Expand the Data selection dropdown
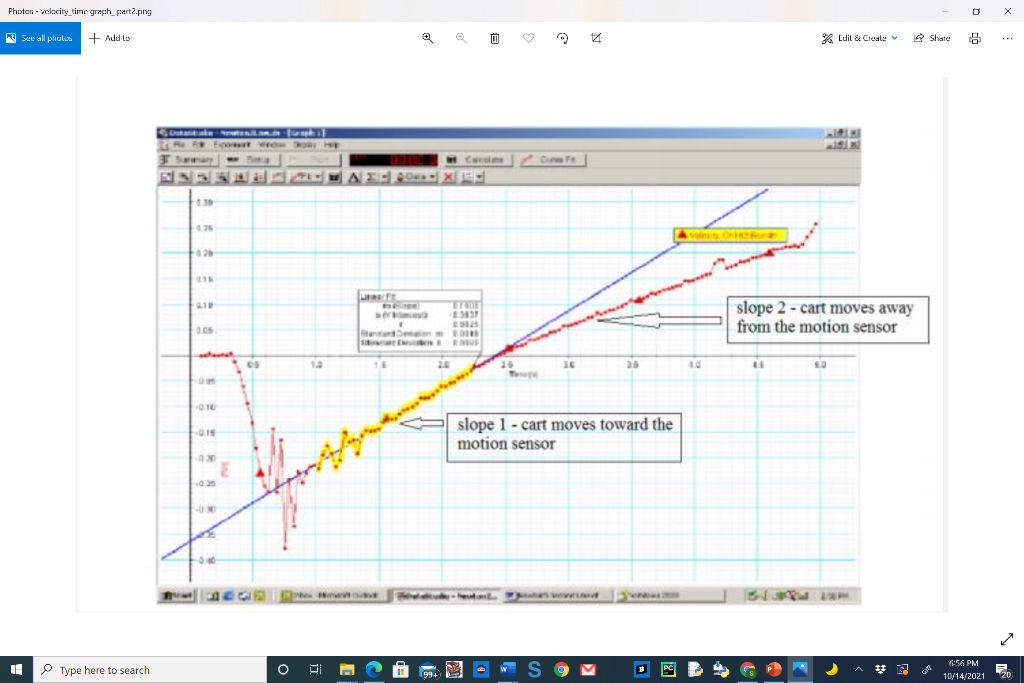Viewport: 1024px width, 683px height. (x=432, y=176)
